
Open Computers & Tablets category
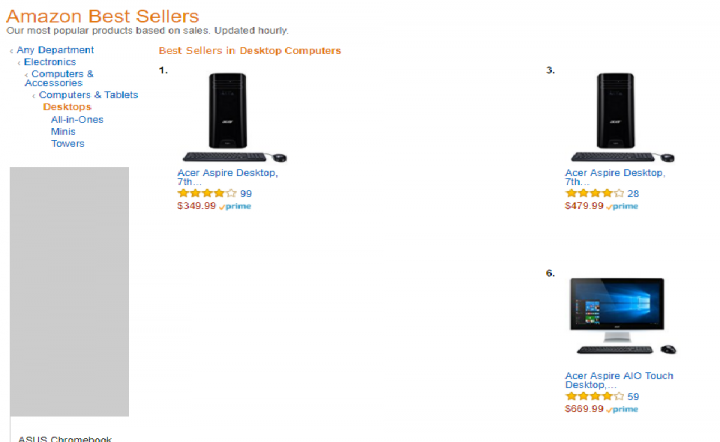click(88, 95)
